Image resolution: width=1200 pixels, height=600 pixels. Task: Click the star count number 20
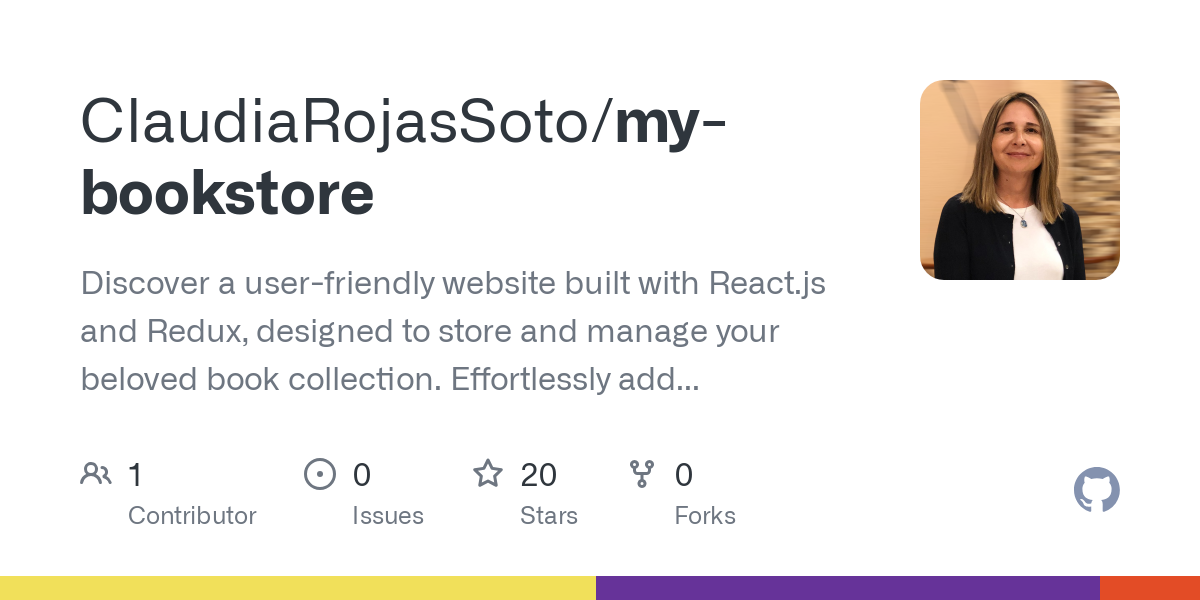pyautogui.click(x=539, y=475)
